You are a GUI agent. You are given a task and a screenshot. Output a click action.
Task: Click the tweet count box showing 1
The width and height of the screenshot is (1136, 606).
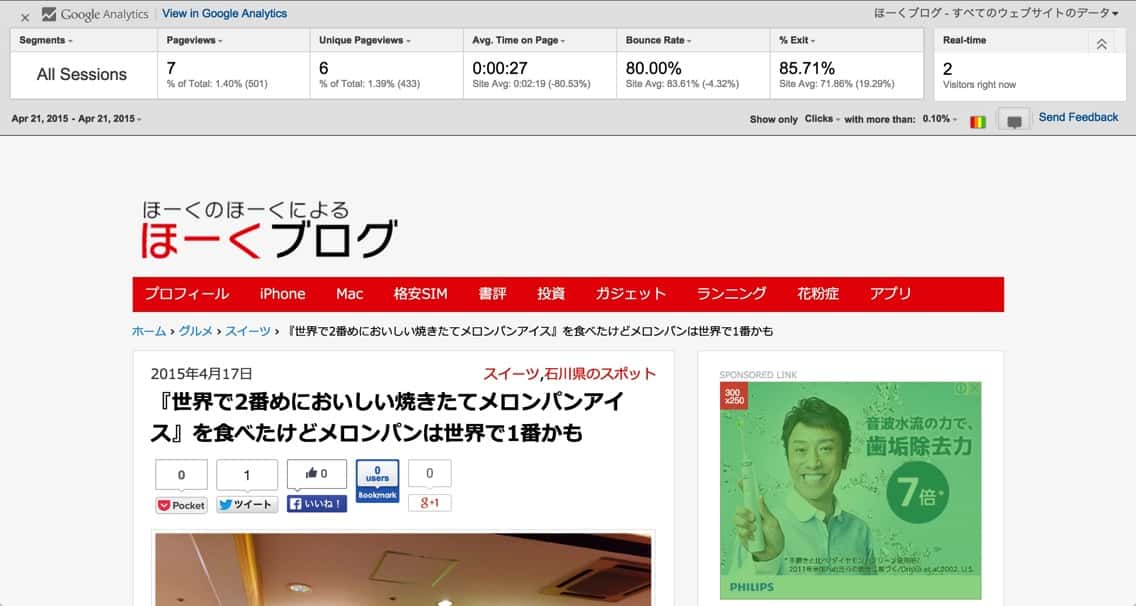(x=247, y=475)
